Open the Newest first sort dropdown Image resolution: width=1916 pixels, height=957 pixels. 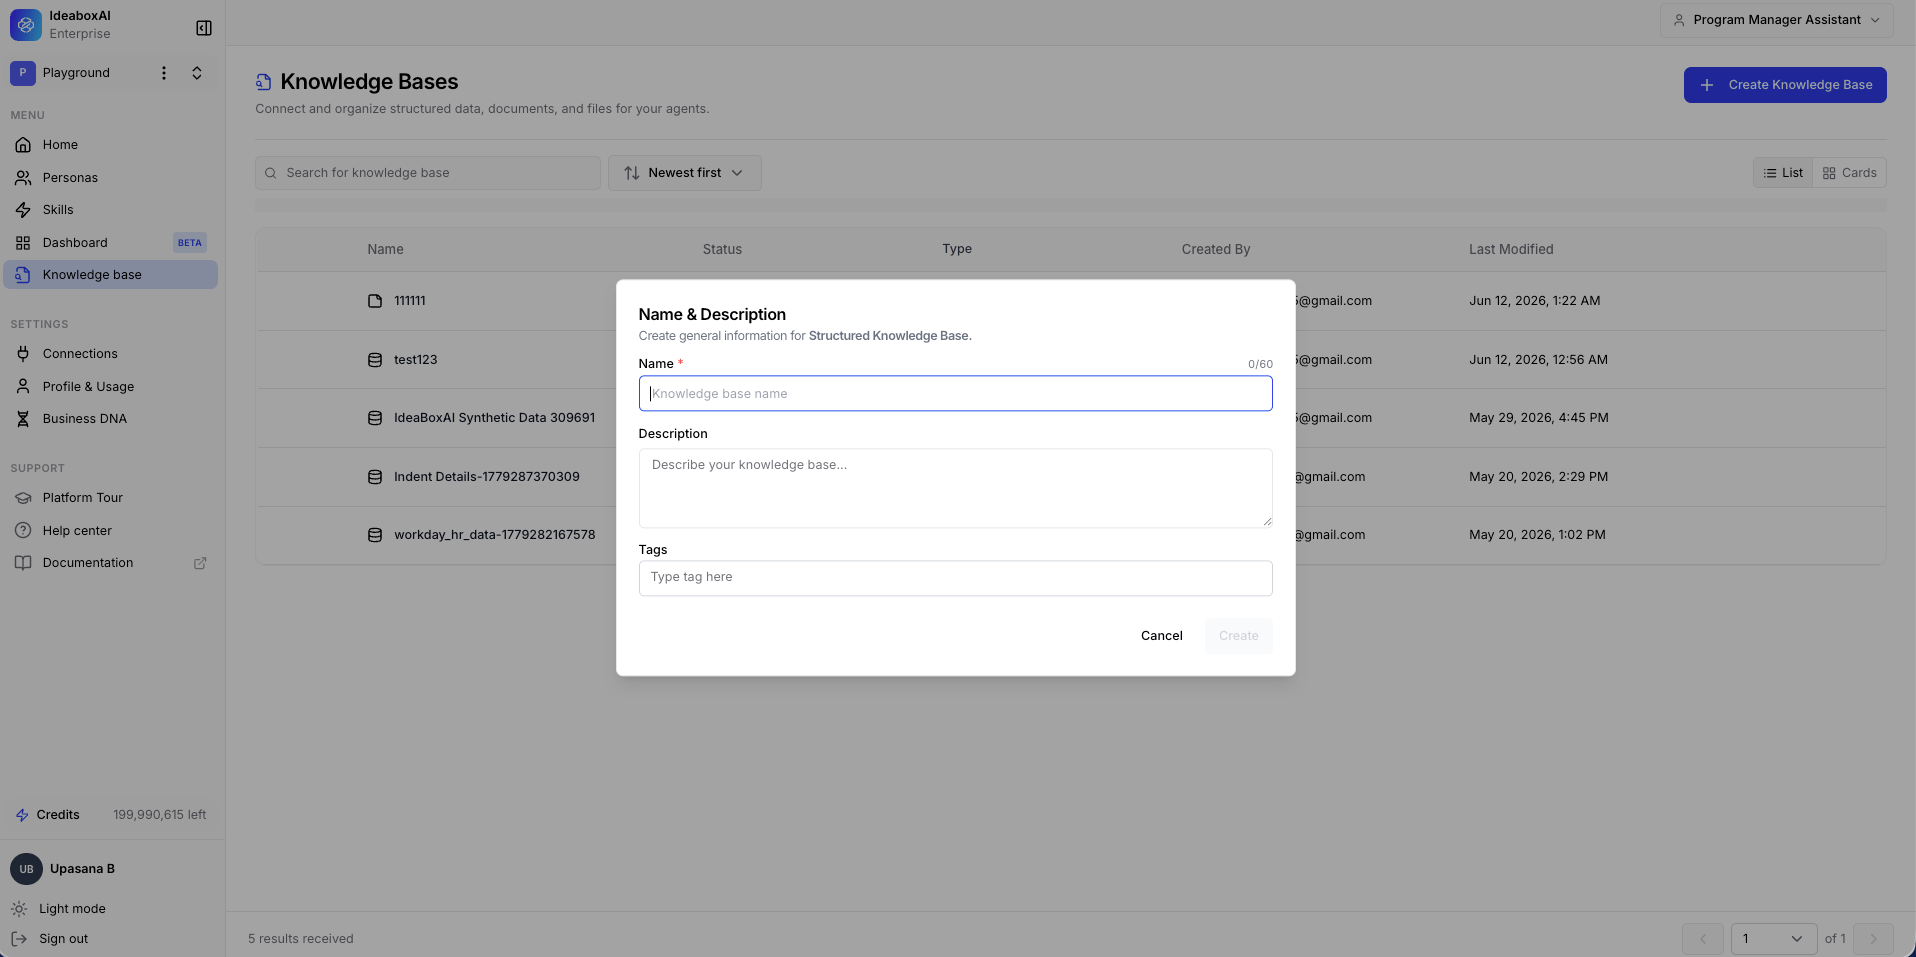click(685, 173)
